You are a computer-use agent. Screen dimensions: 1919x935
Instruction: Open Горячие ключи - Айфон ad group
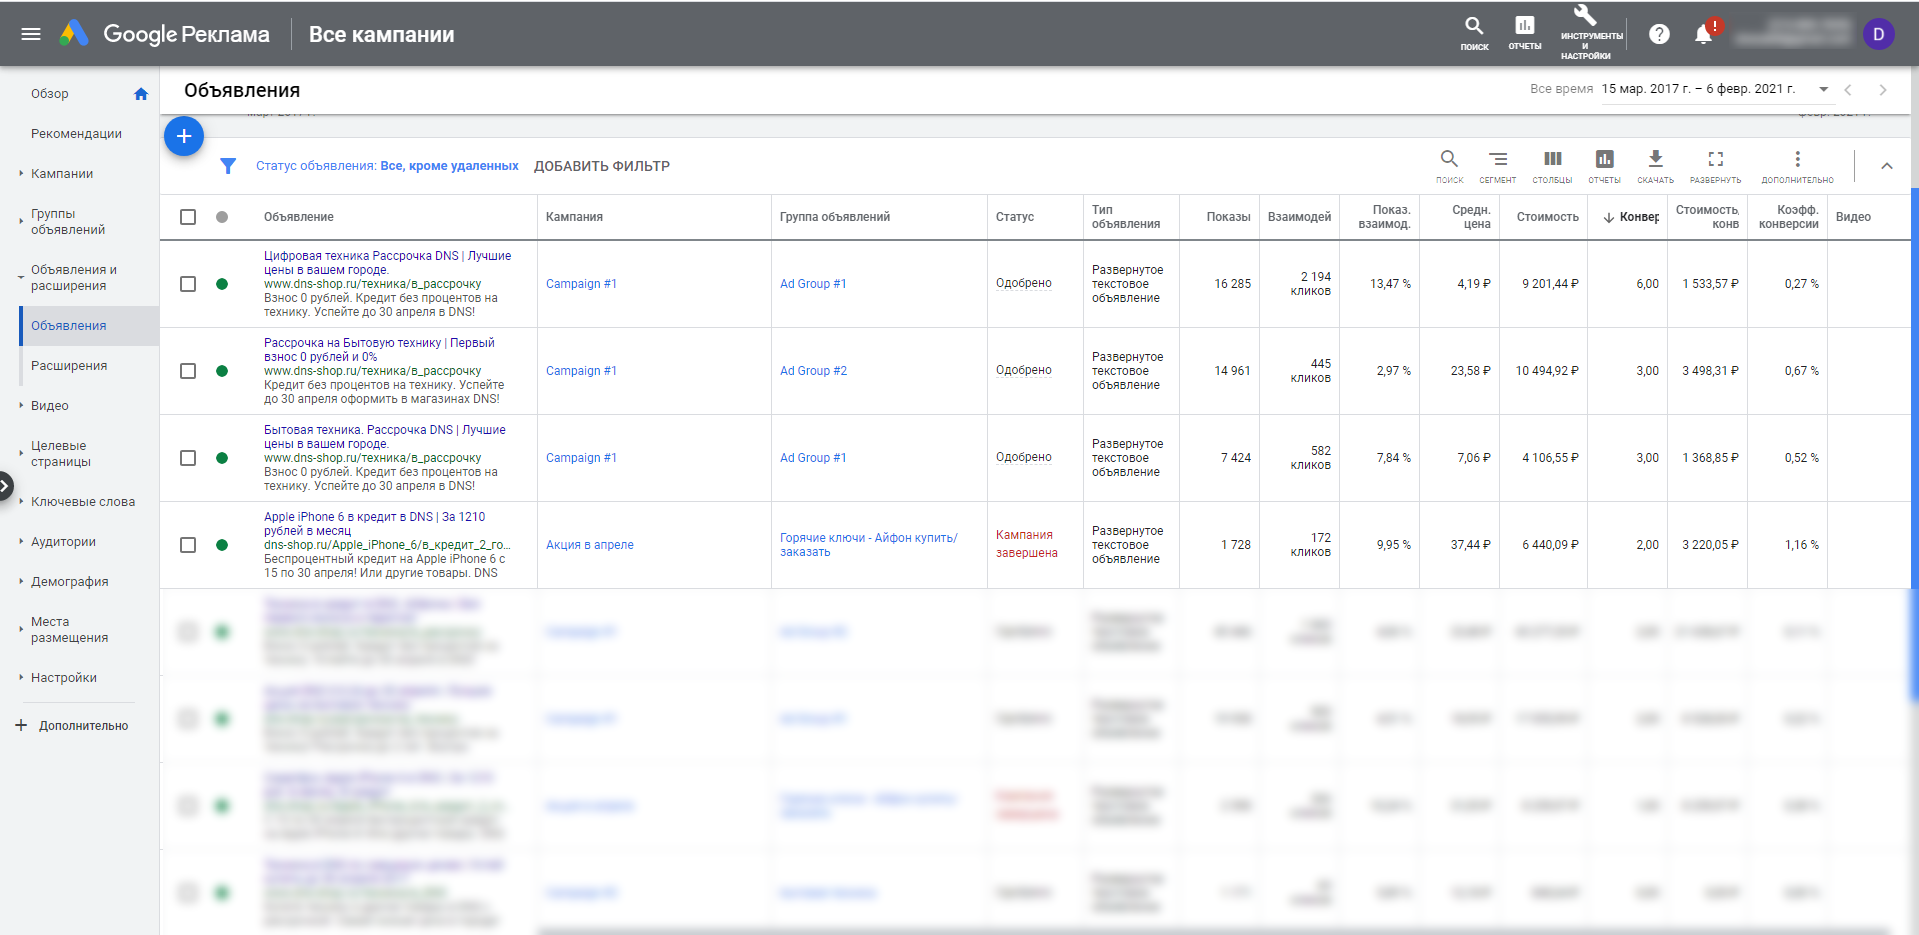tap(869, 545)
